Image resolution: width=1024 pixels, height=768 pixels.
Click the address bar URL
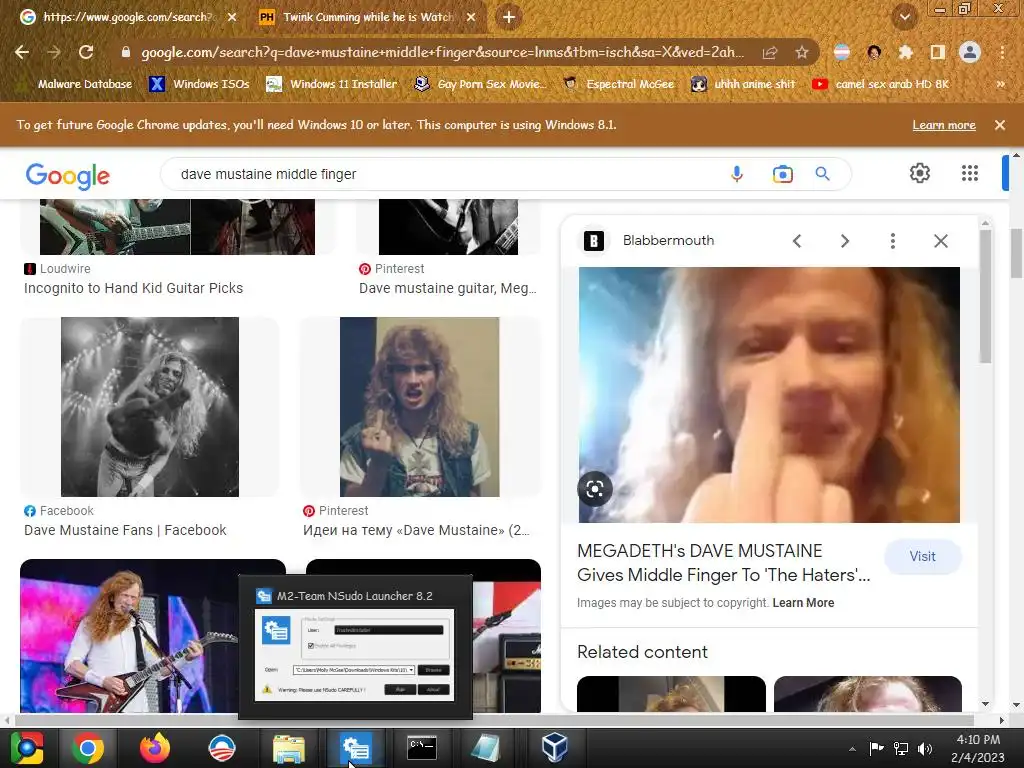[442, 52]
